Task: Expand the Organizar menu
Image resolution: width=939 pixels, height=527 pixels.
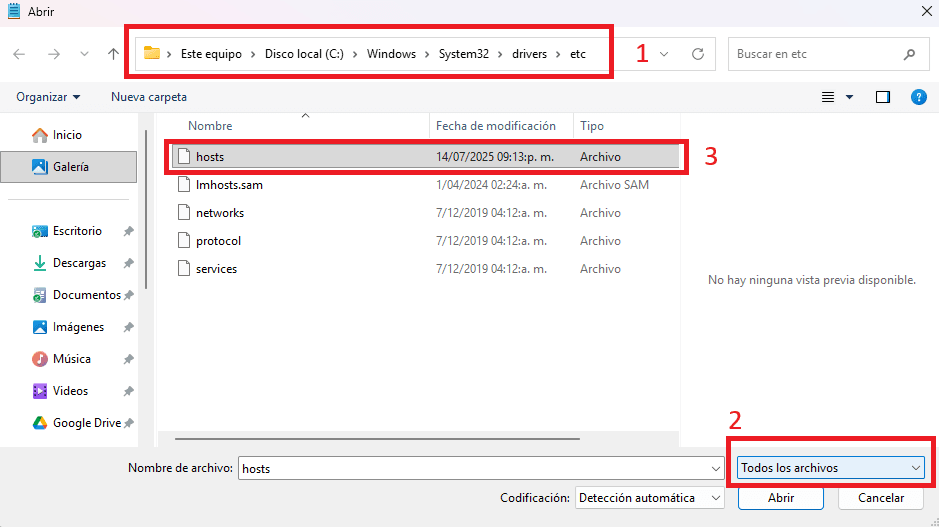Action: coord(48,97)
